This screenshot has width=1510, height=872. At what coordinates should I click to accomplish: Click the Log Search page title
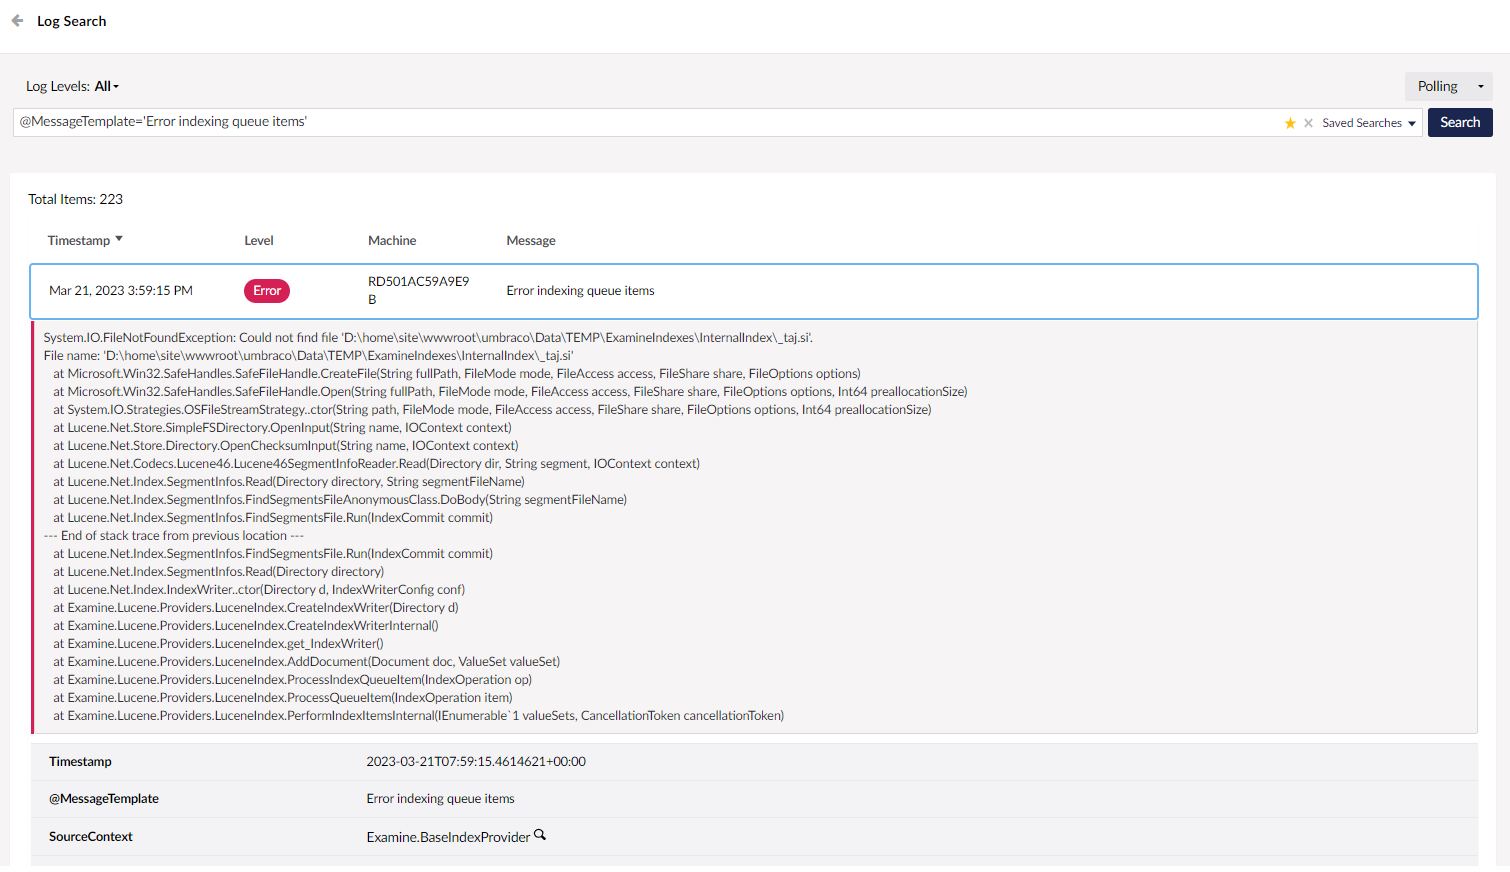tap(71, 21)
